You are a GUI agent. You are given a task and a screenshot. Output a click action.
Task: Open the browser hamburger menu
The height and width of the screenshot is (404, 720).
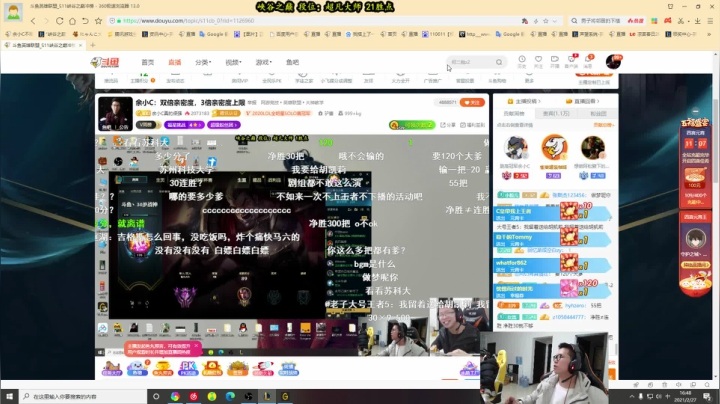[710, 21]
